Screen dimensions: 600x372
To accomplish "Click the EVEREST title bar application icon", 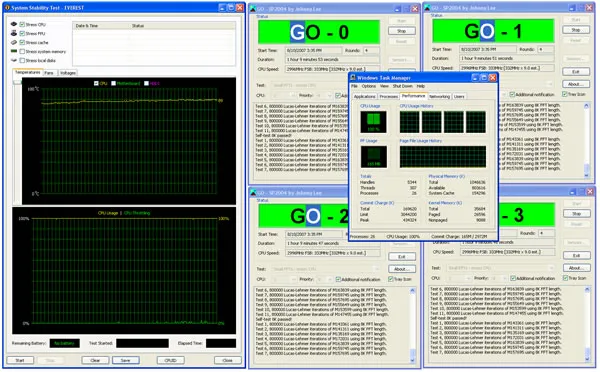I will (7, 8).
